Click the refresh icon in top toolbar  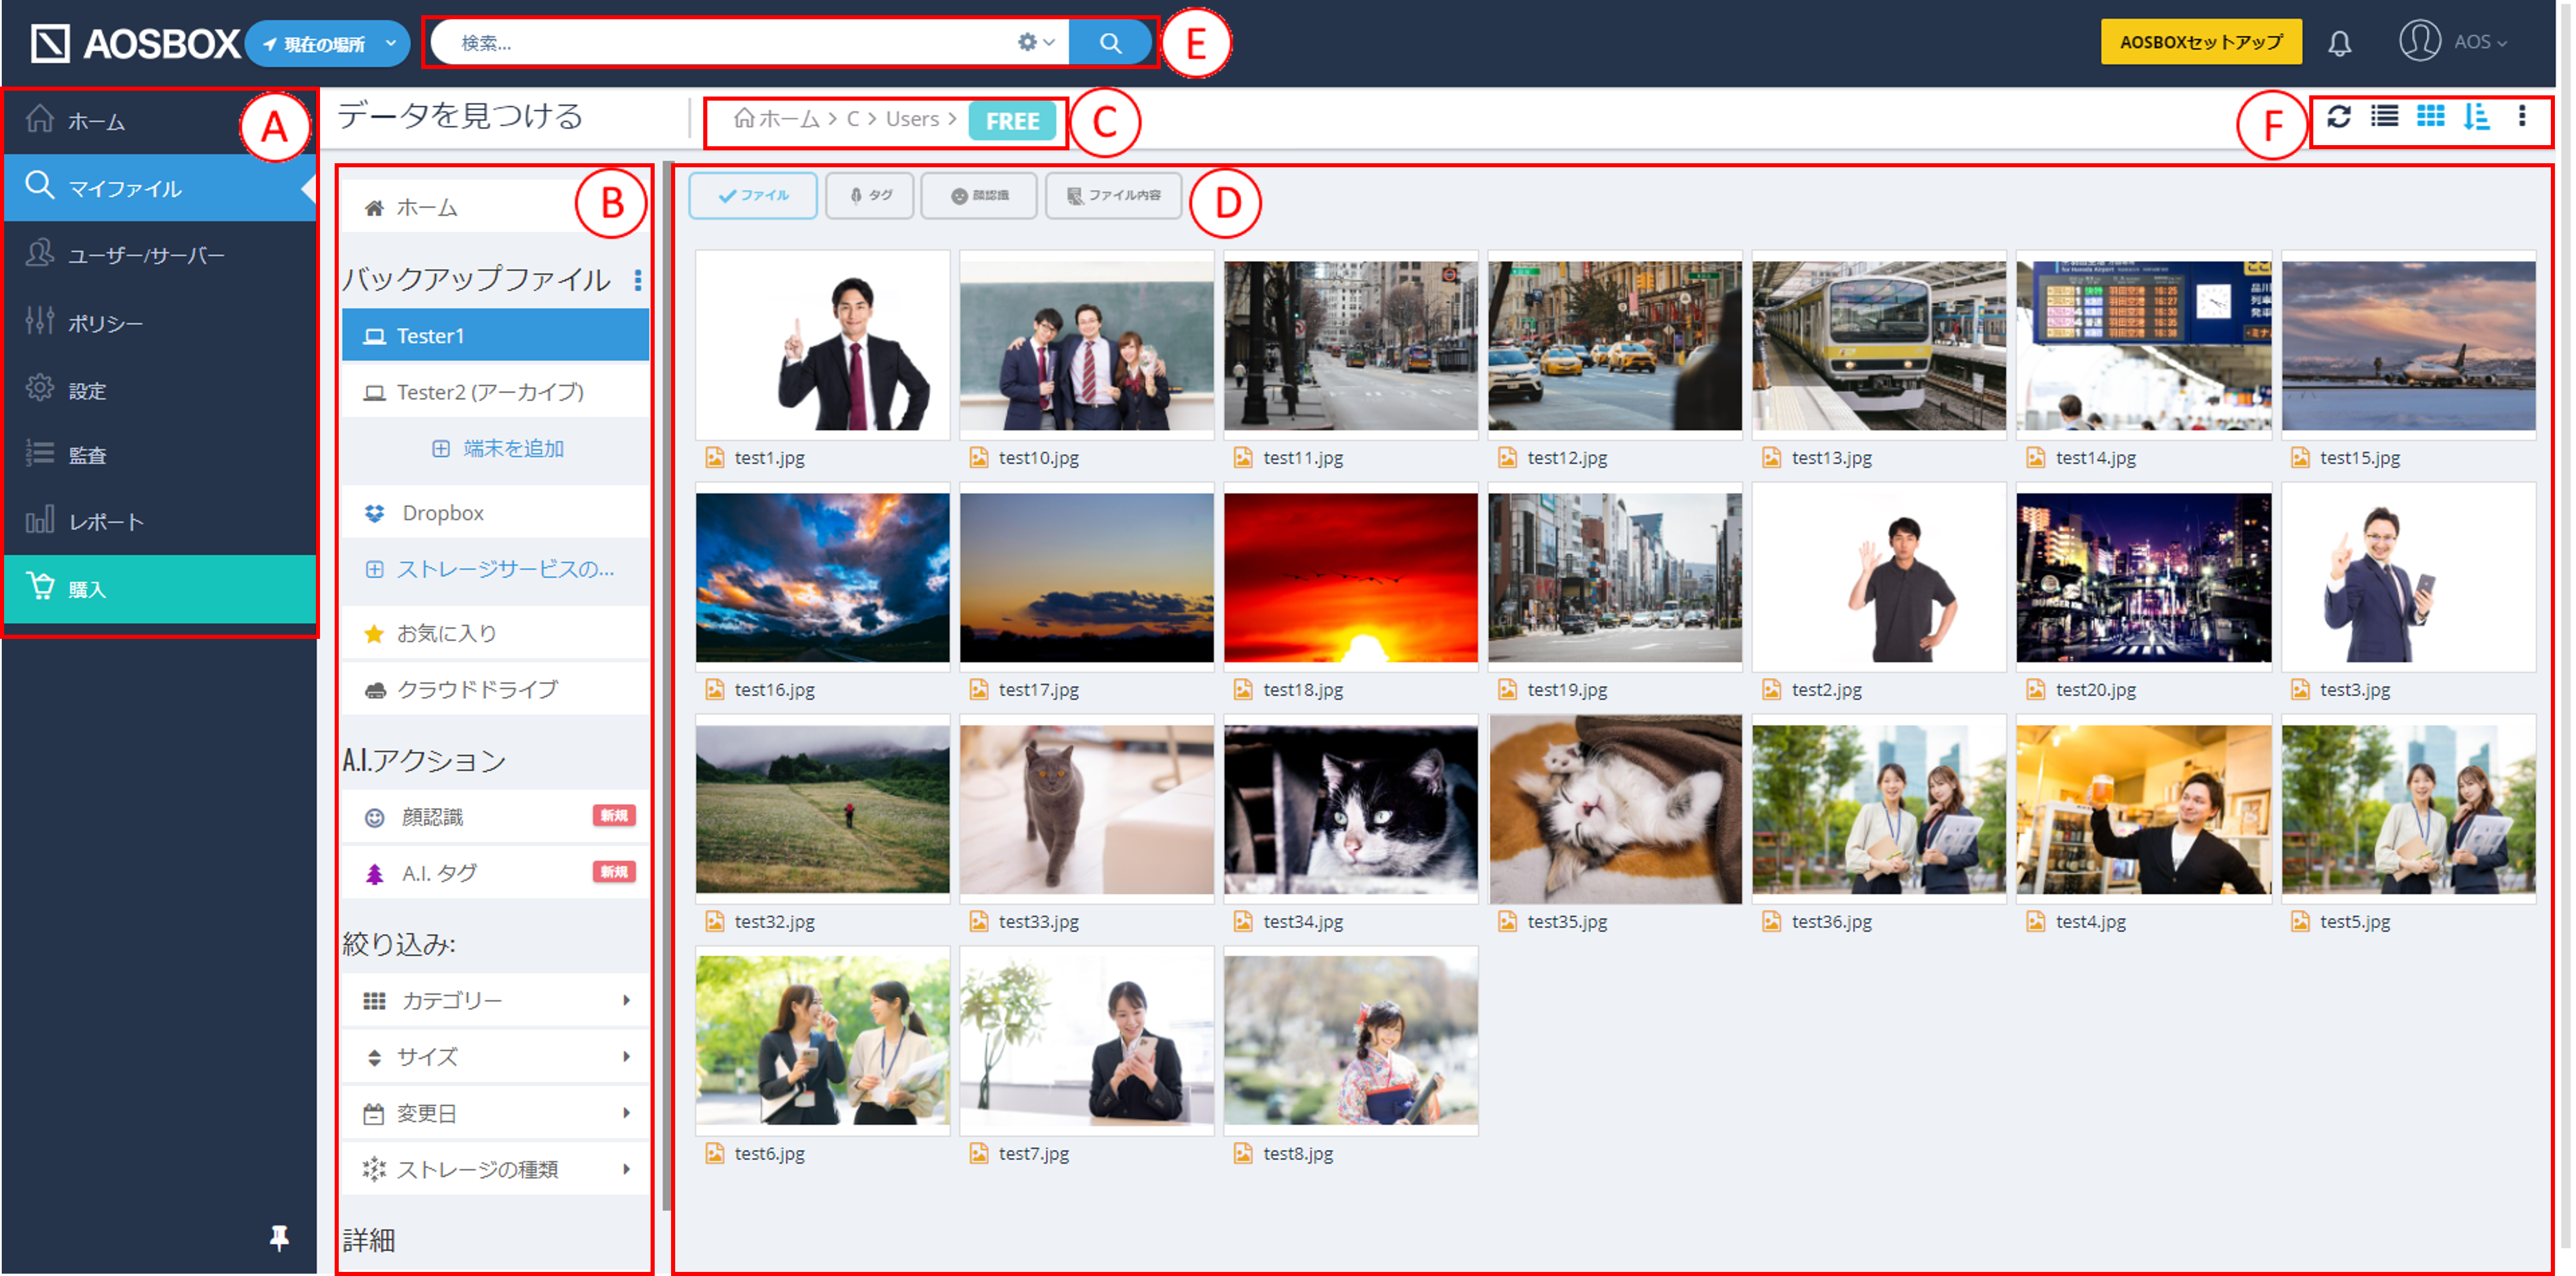(x=2338, y=117)
